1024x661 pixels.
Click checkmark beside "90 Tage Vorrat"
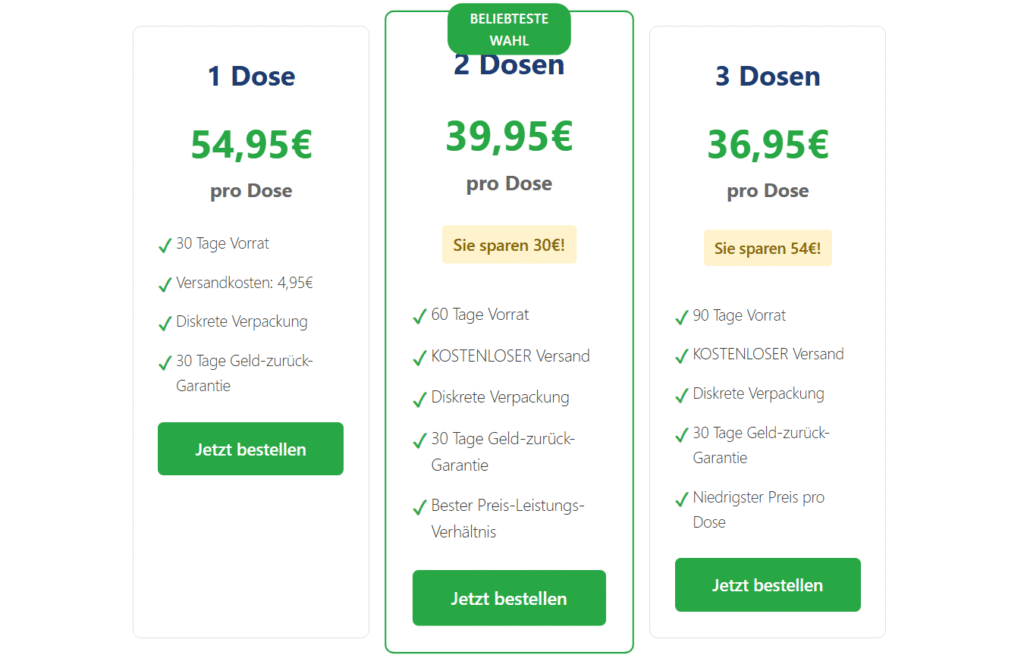682,317
